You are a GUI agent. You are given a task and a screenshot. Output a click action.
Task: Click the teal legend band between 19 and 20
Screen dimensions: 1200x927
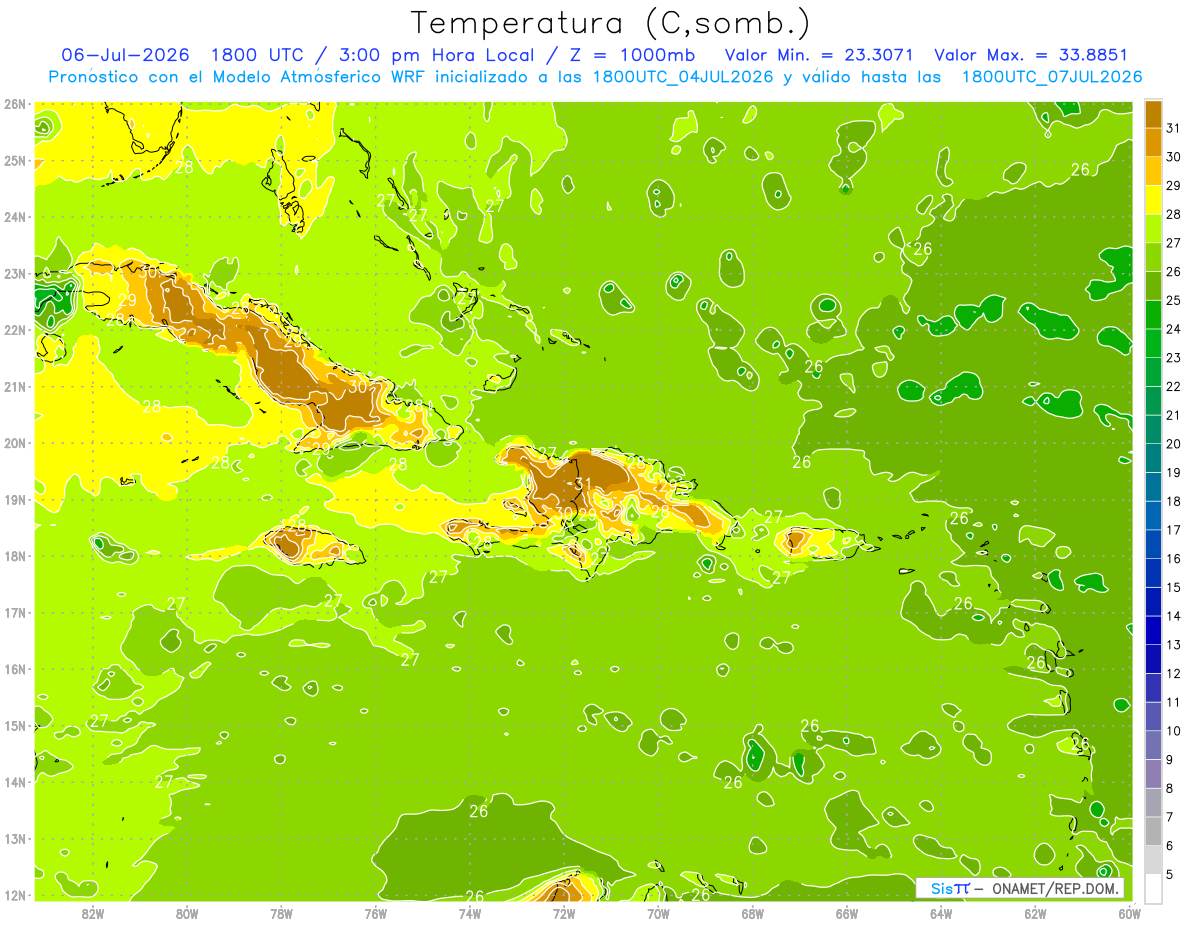coord(1153,458)
